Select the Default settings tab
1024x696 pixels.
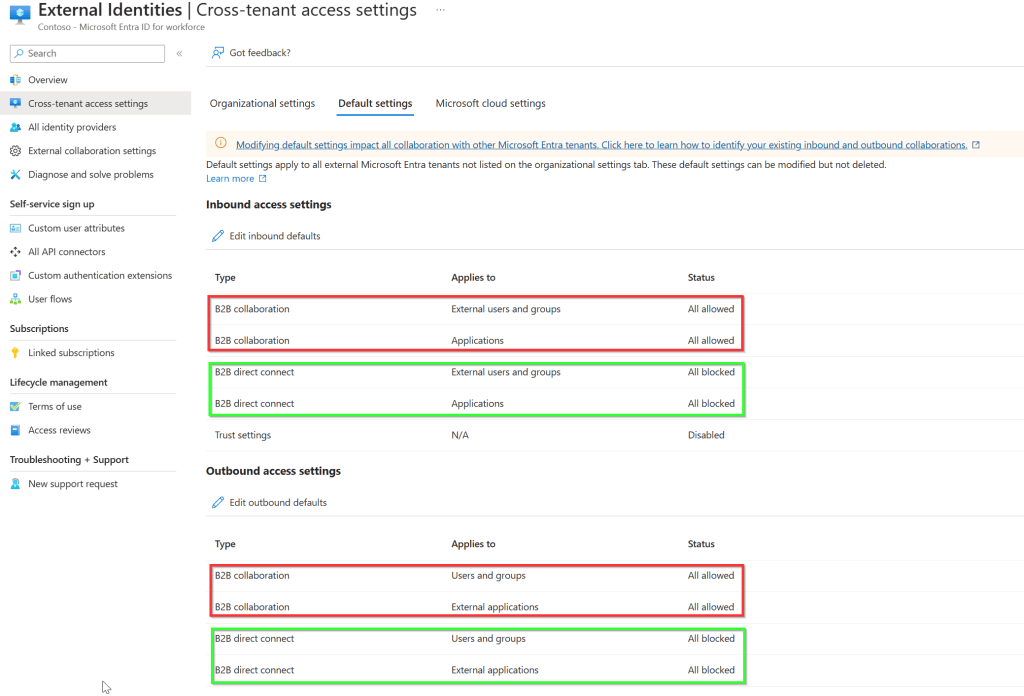pos(375,103)
